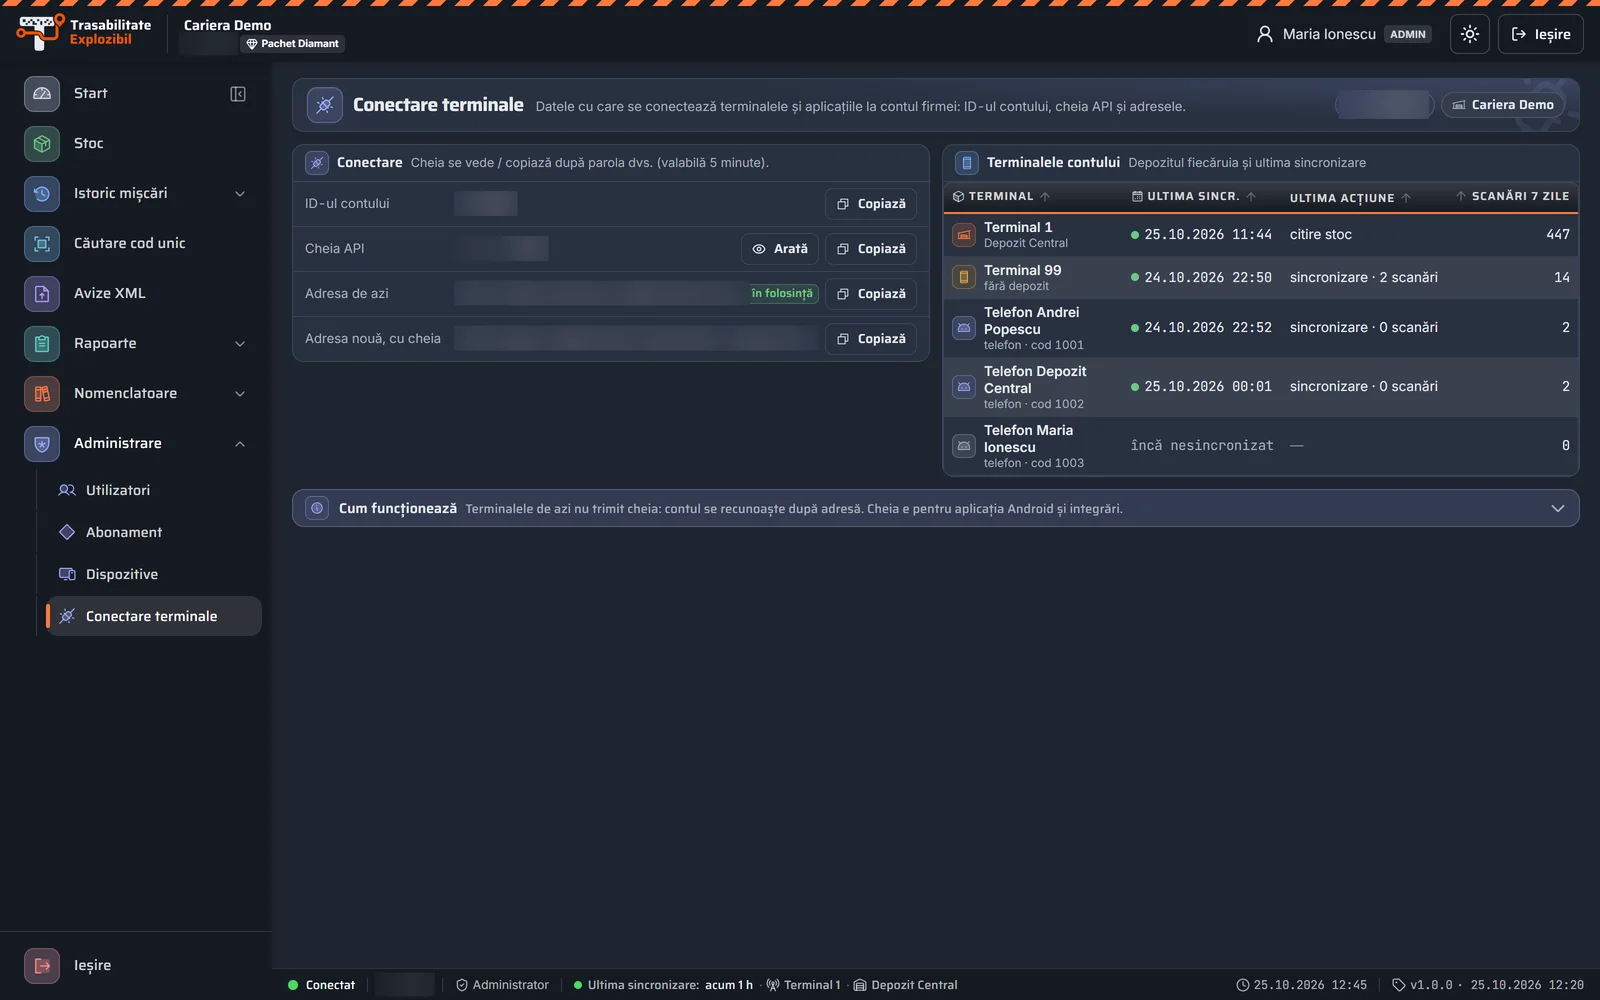The height and width of the screenshot is (1000, 1600).
Task: Copy the Adresa nouă, cu cheia value
Action: pos(871,339)
